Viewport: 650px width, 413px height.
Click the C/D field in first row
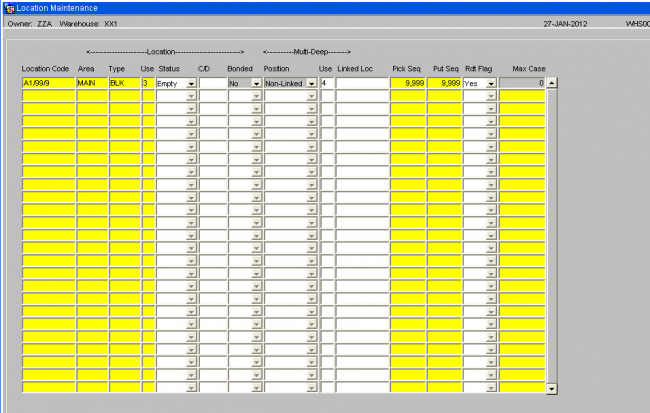[x=213, y=83]
